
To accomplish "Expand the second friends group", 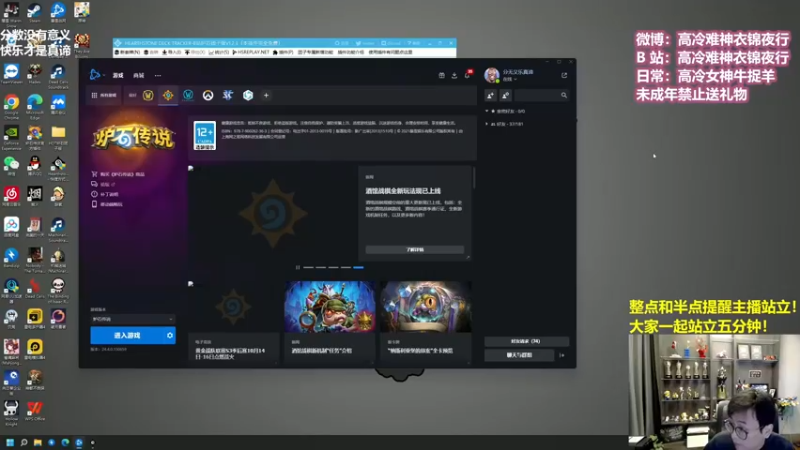I will pos(504,124).
